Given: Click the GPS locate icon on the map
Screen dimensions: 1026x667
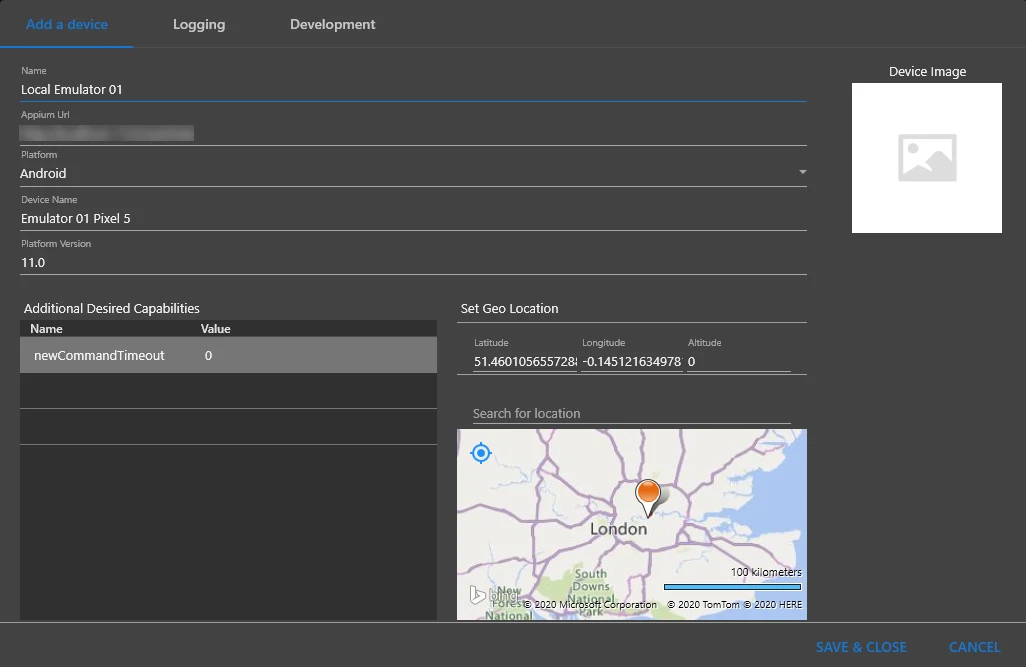Looking at the screenshot, I should point(481,453).
